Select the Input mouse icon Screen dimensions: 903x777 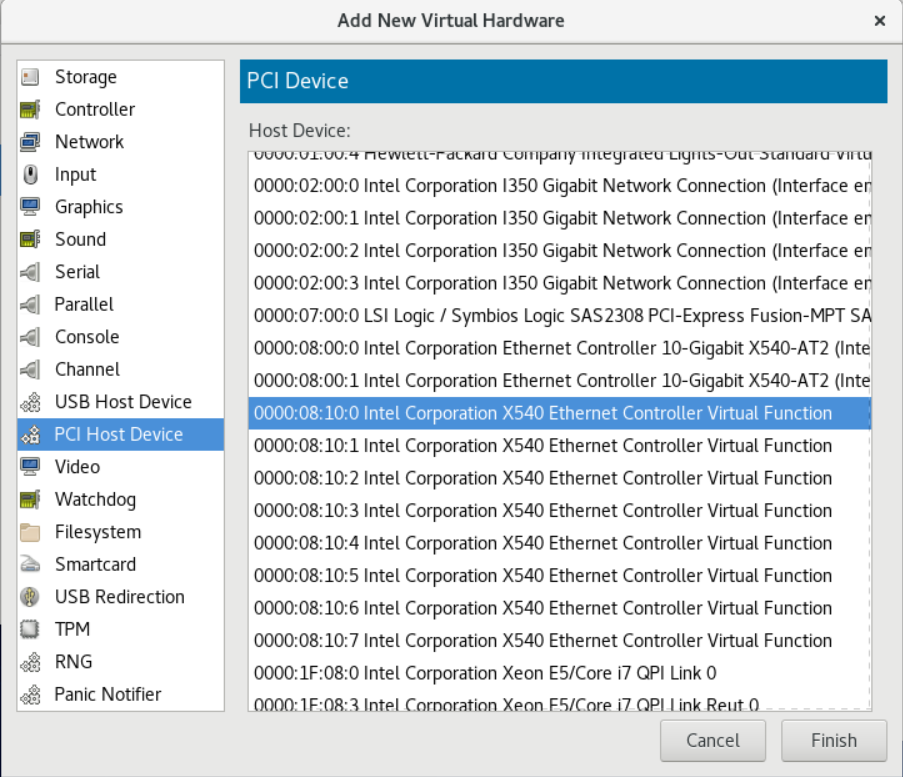[30, 174]
